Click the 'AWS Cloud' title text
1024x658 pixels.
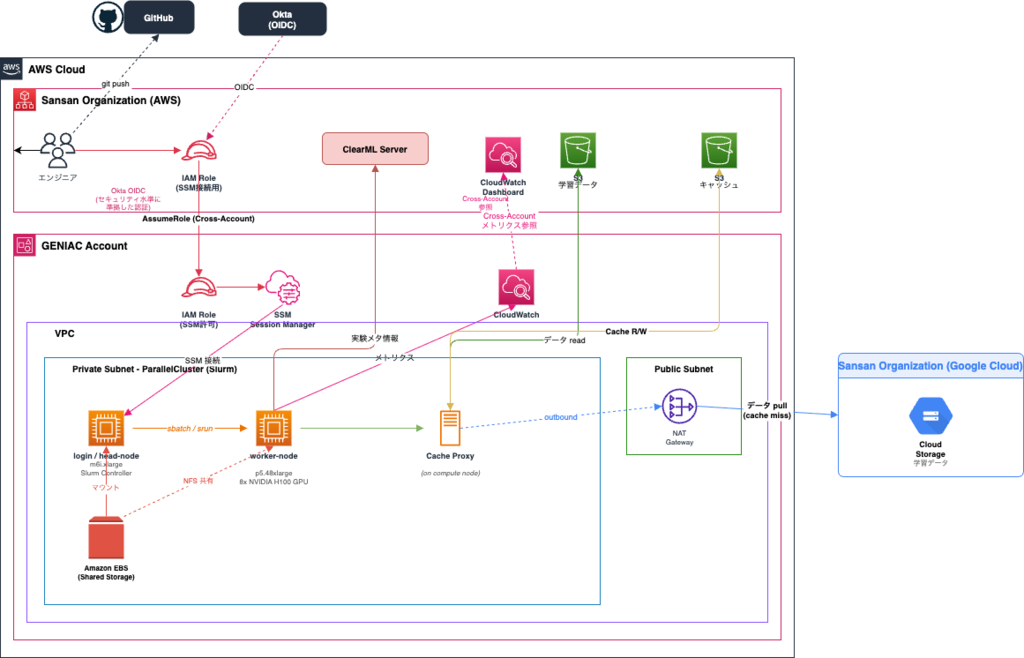pos(57,69)
